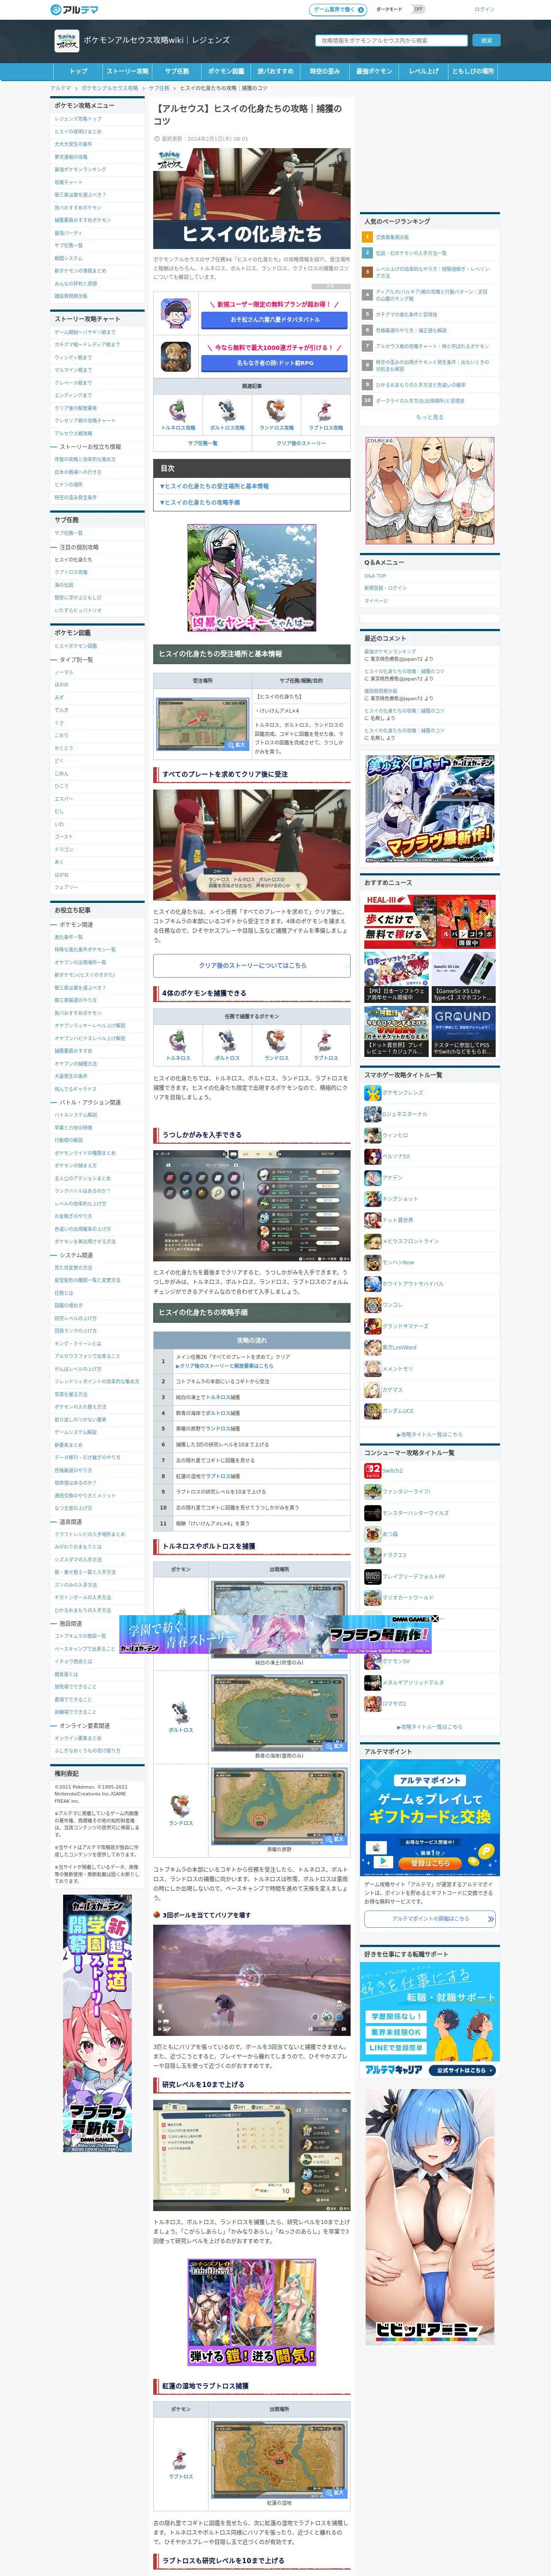This screenshot has width=551, height=2576.
Task: Open クリア後のストーリーについてはこちら button
Action: pyautogui.click(x=252, y=966)
